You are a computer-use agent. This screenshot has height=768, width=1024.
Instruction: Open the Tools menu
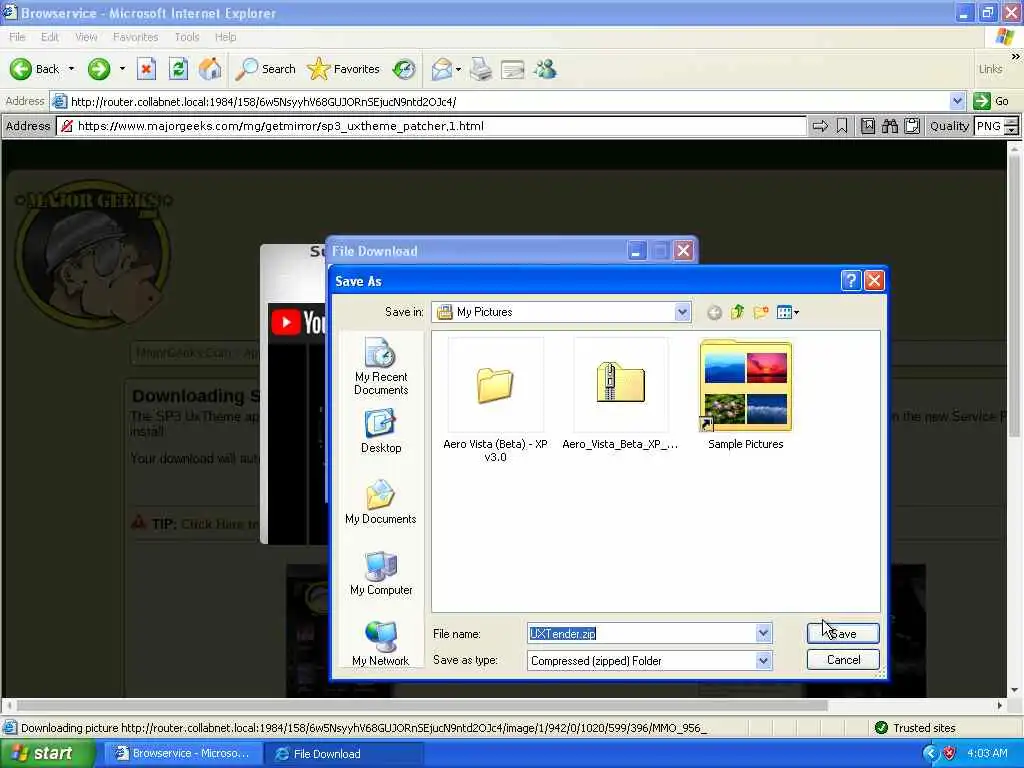[x=187, y=37]
